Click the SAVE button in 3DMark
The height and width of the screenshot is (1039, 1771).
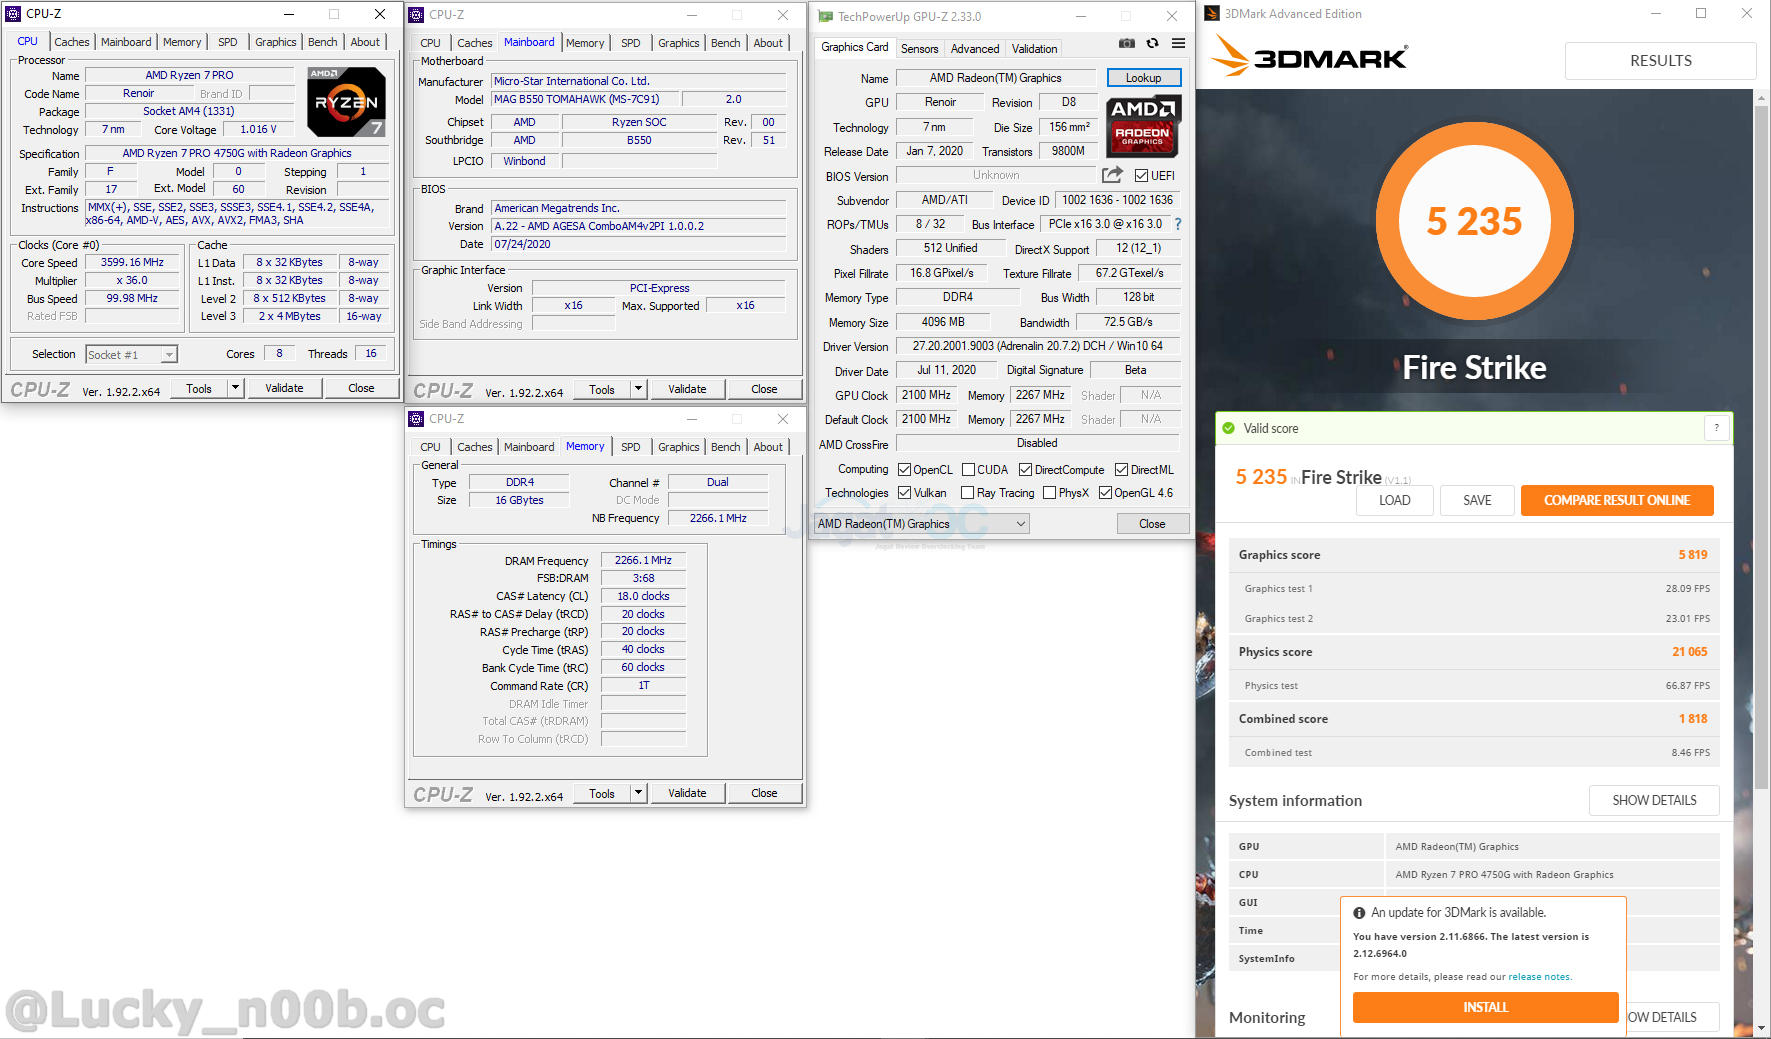click(x=1477, y=500)
